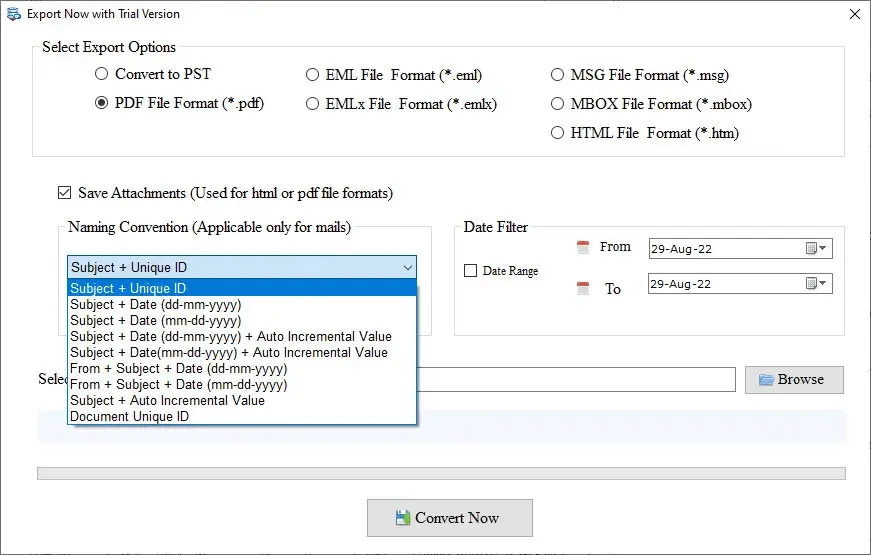Choose From + Subject + Date (dd-mm-yyyy)
The image size is (871, 555).
[x=242, y=368]
